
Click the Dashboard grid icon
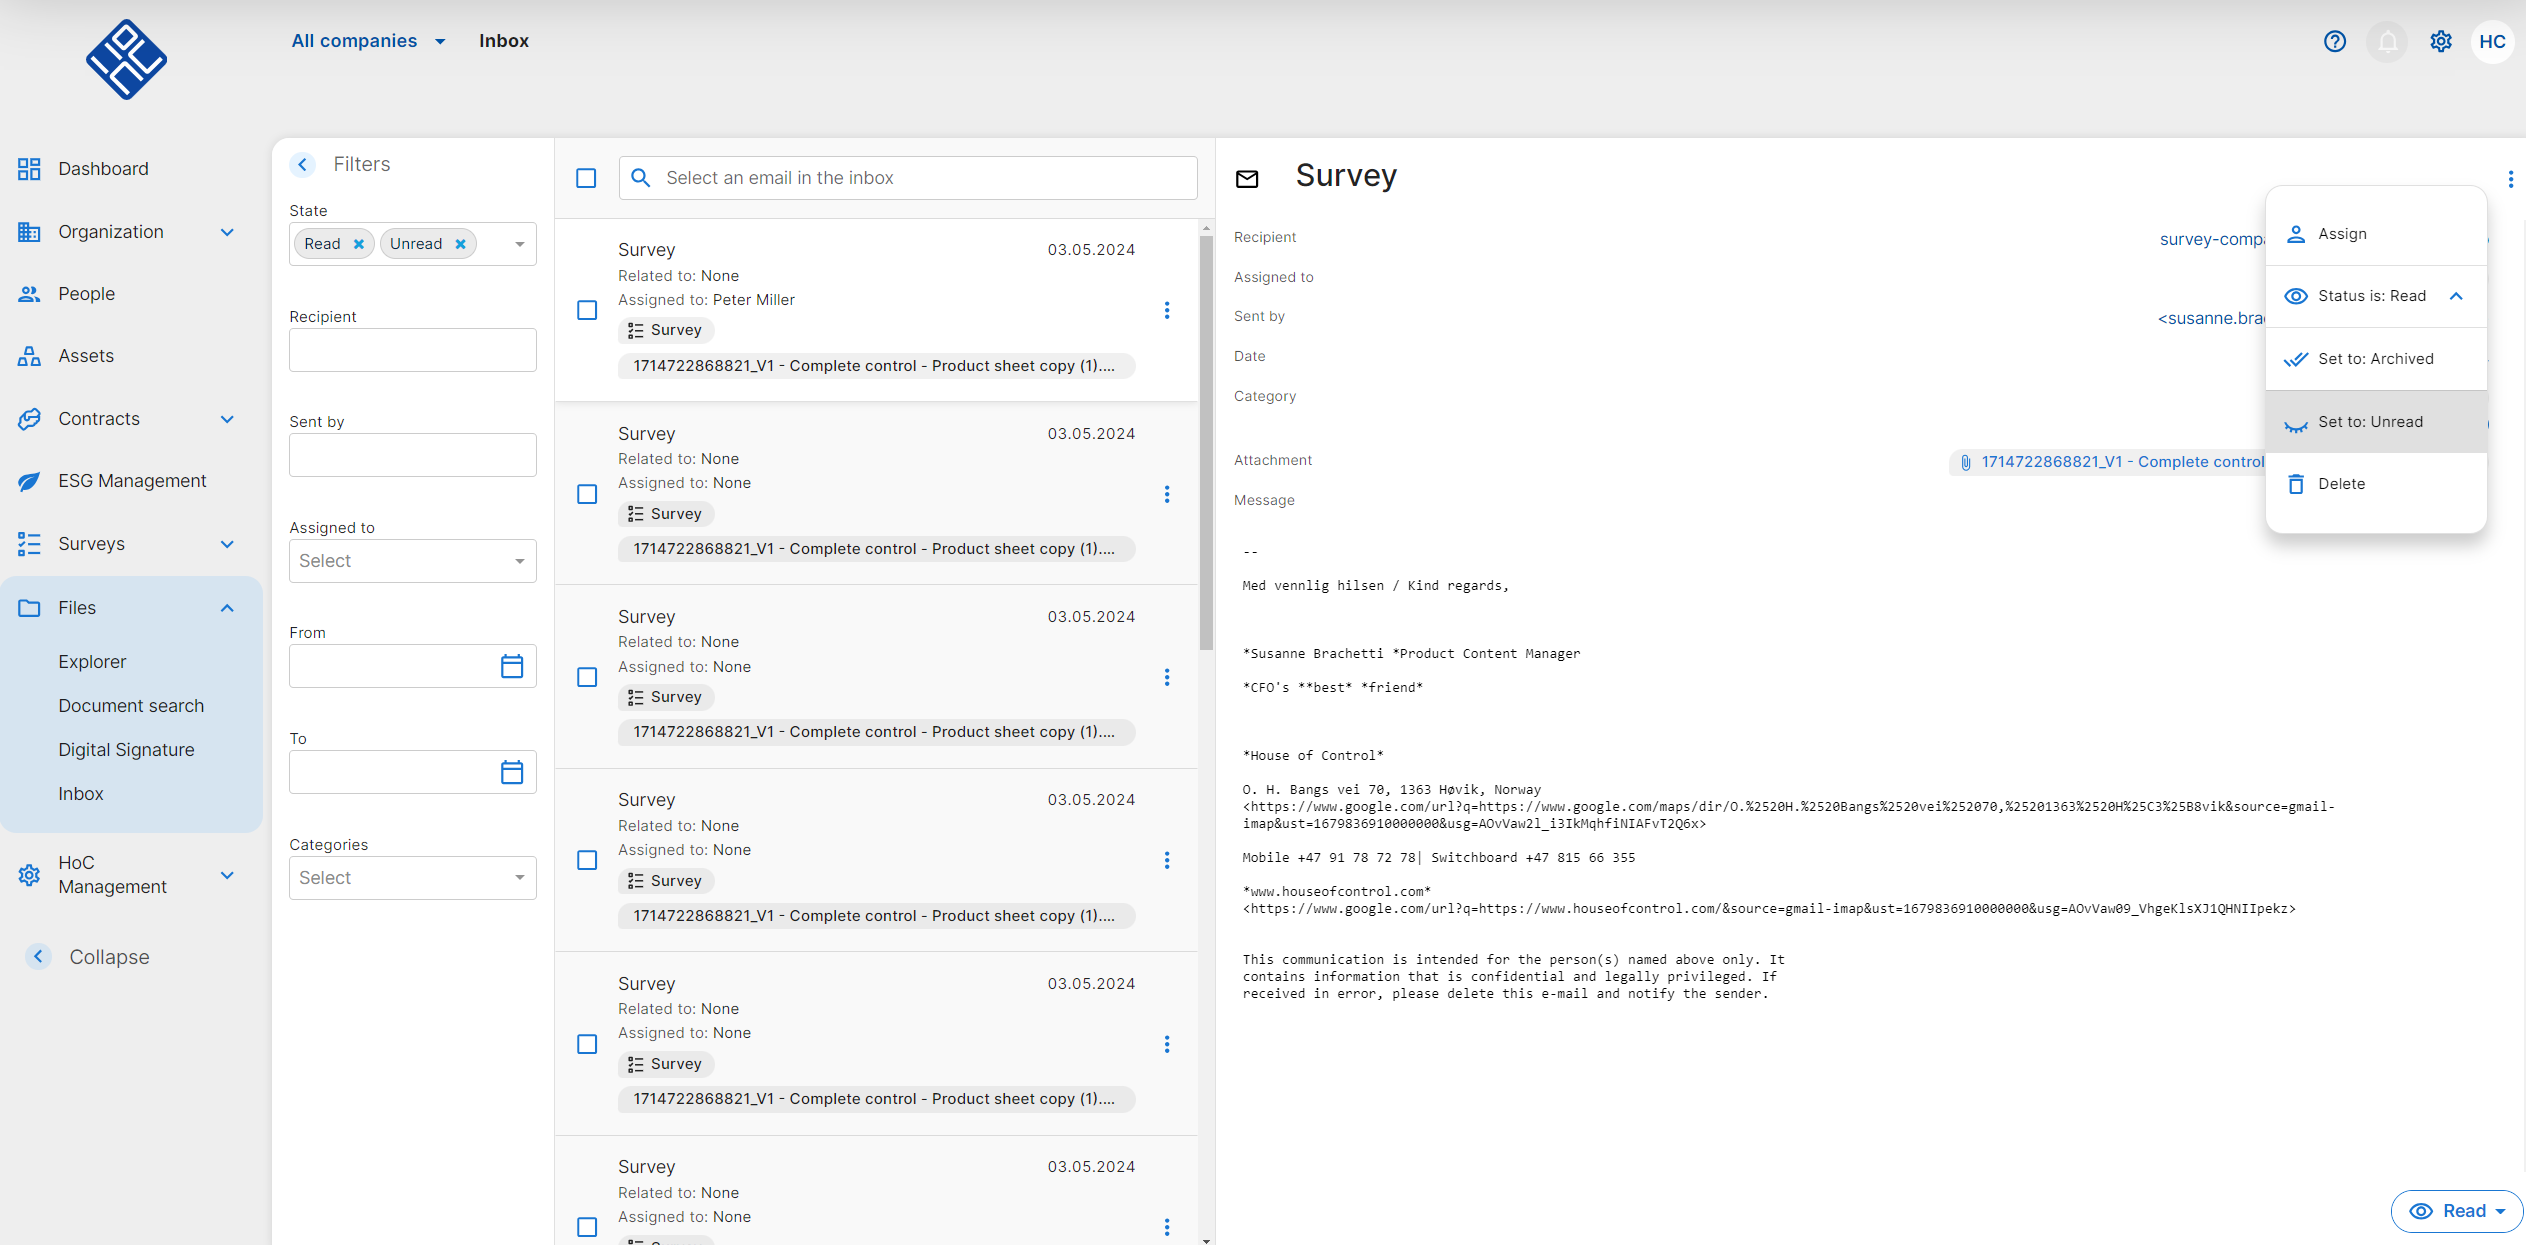[29, 168]
